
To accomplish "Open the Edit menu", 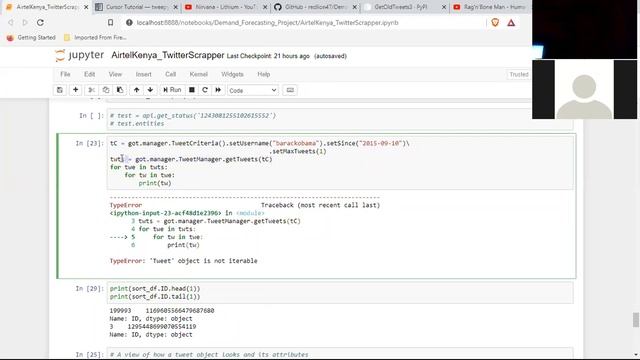I will (89, 74).
